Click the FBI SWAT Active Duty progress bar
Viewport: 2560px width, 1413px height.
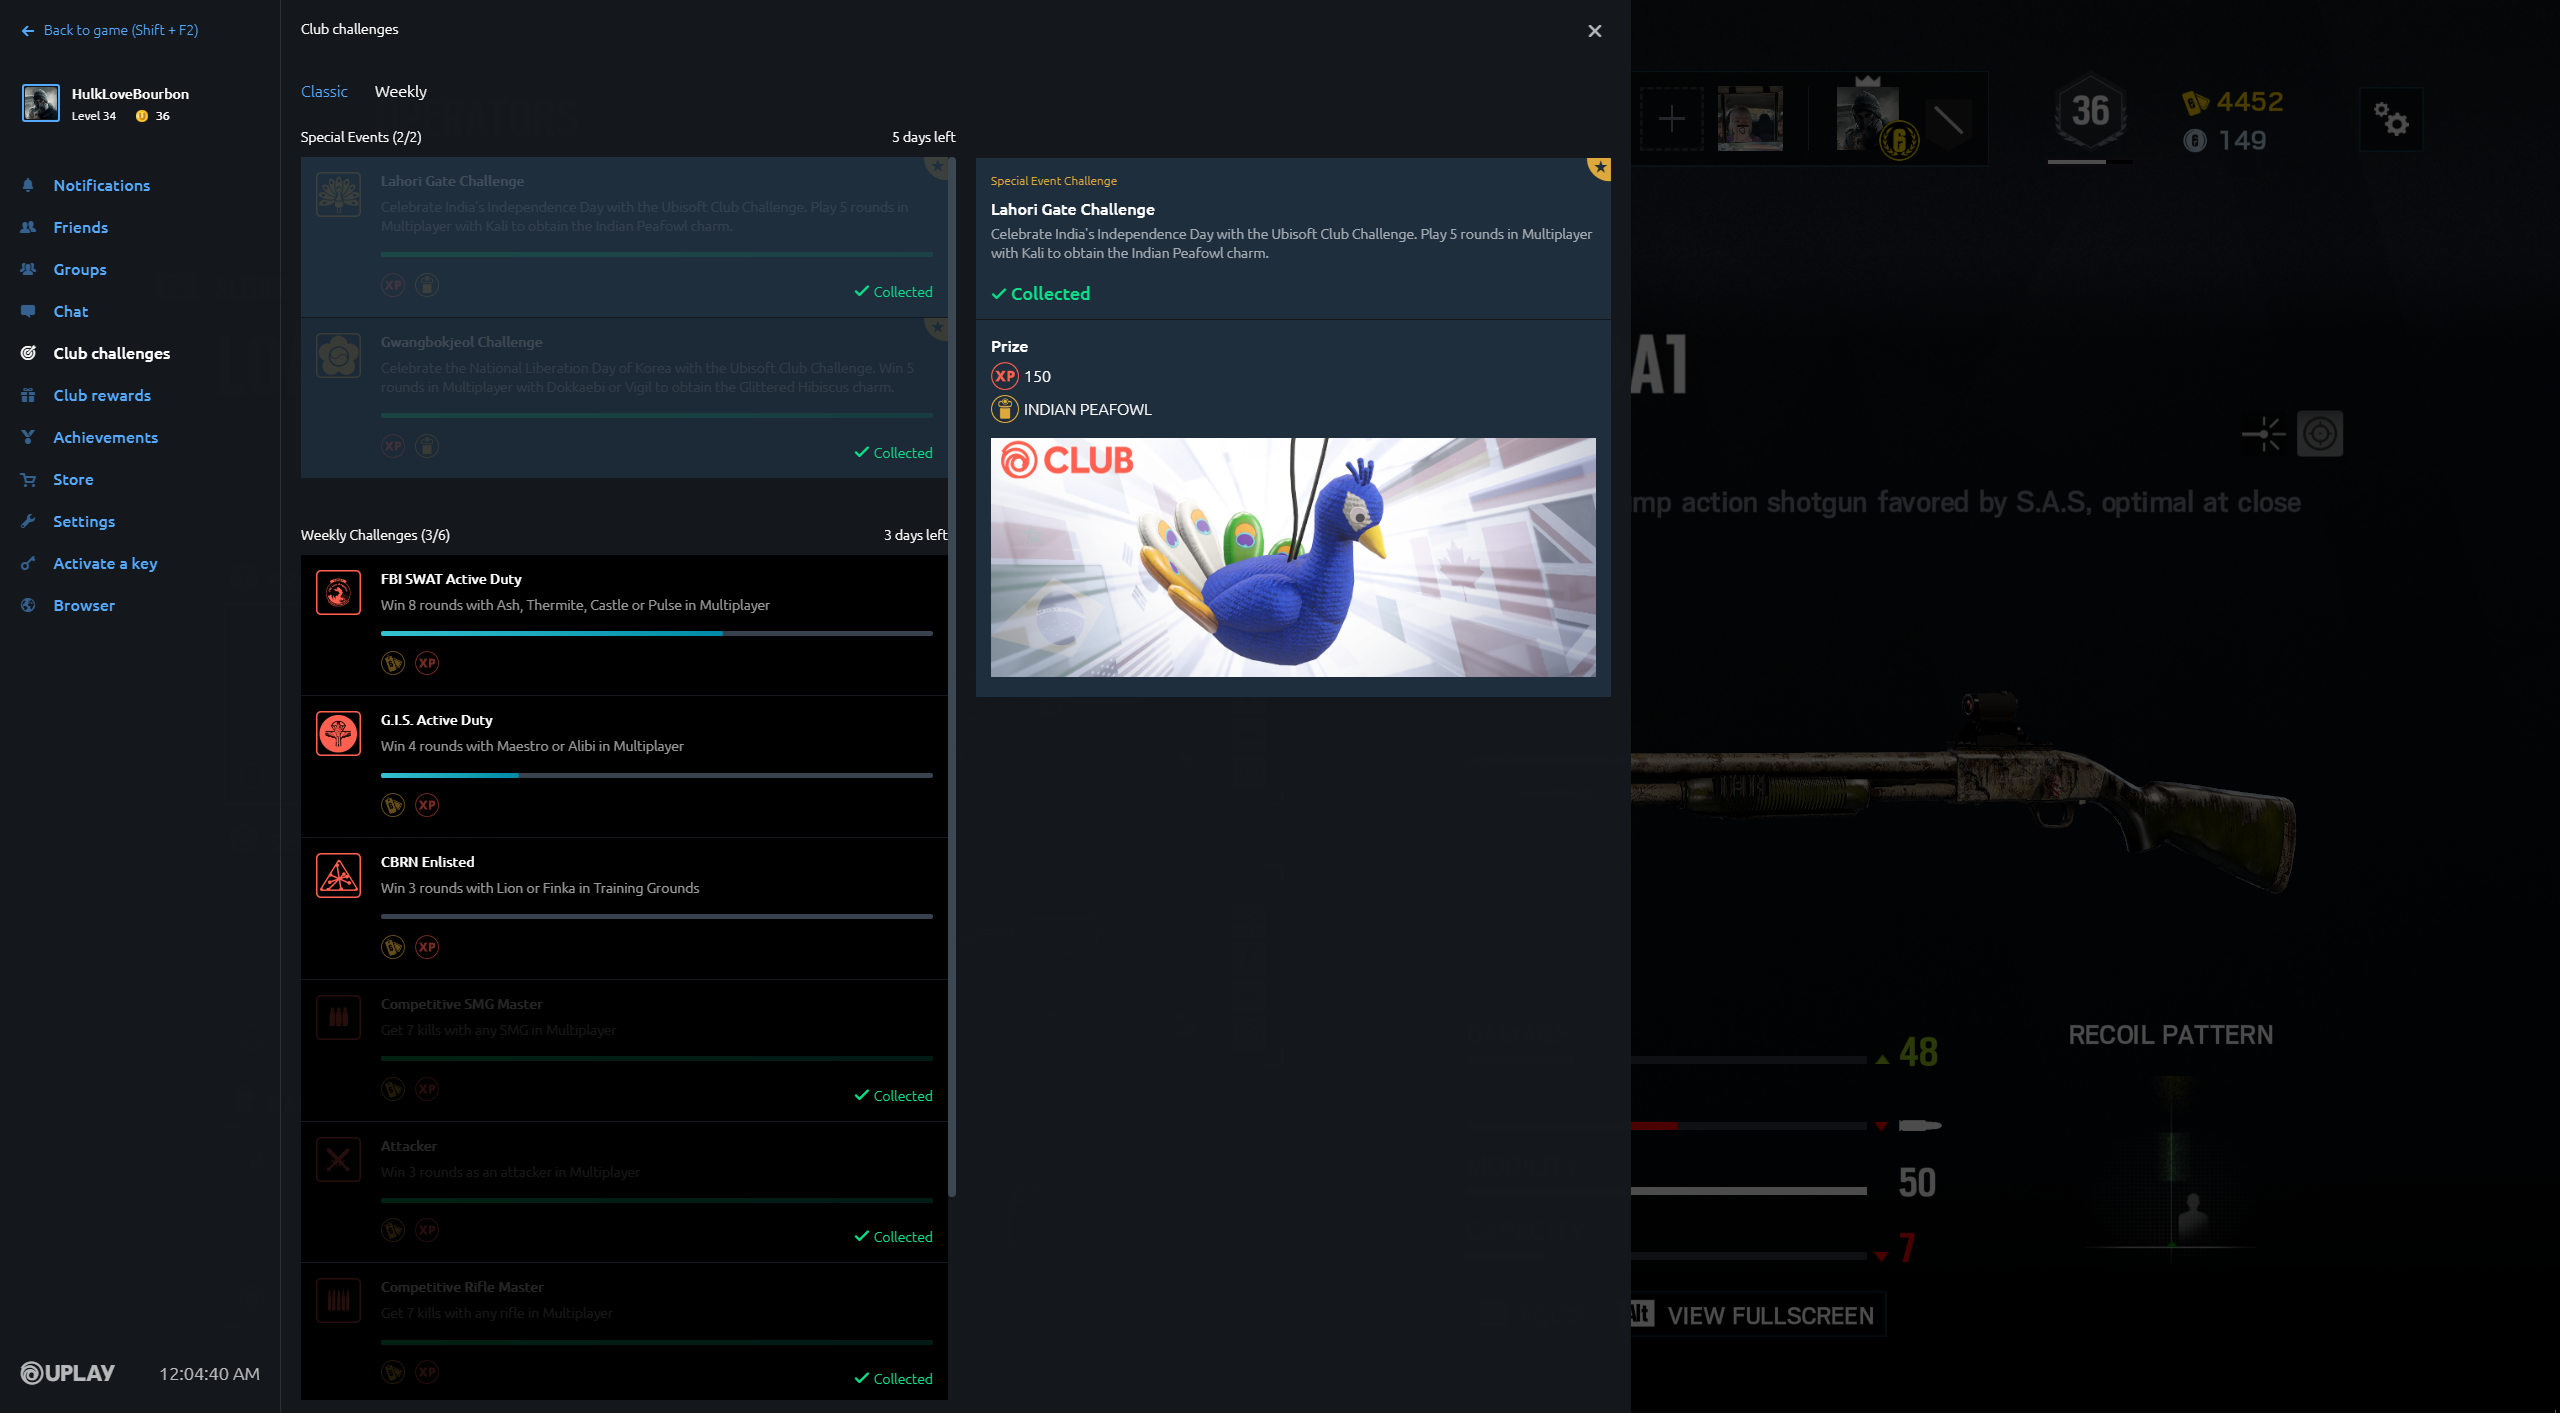(x=656, y=633)
